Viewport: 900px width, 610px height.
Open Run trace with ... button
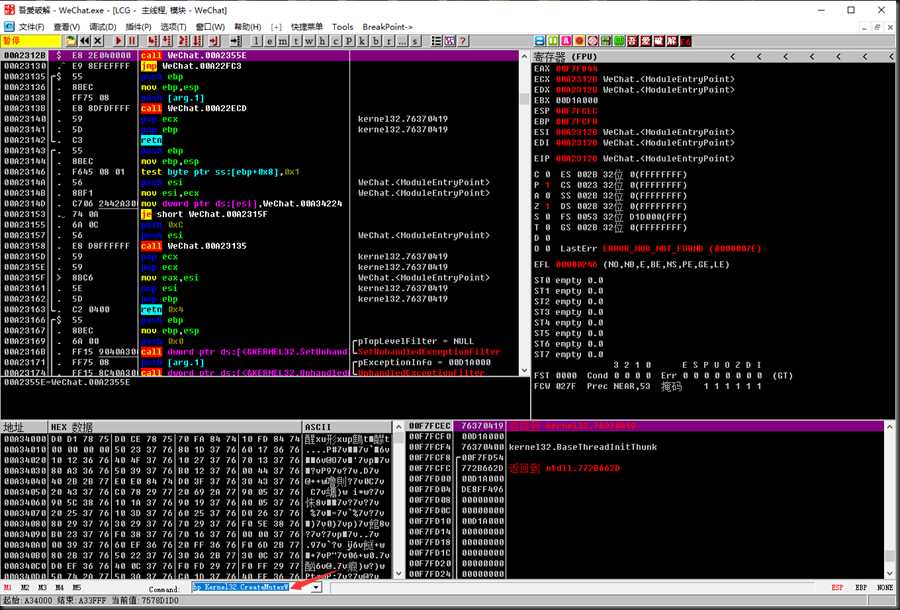402,41
